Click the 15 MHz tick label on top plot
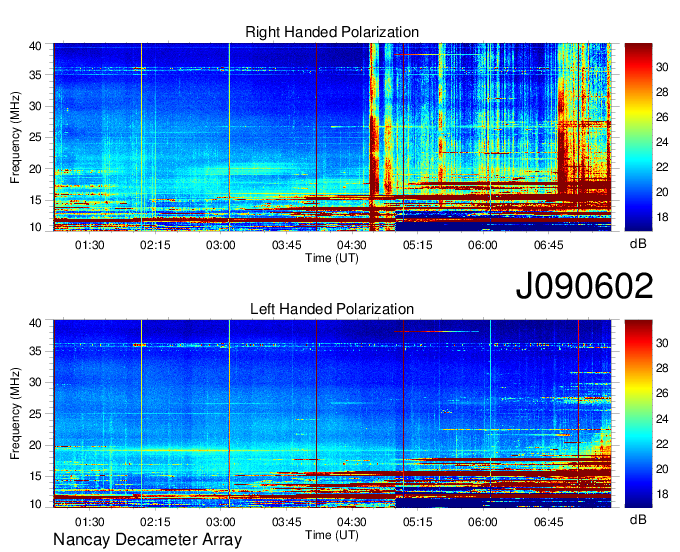This screenshot has width=680, height=552. [35, 200]
